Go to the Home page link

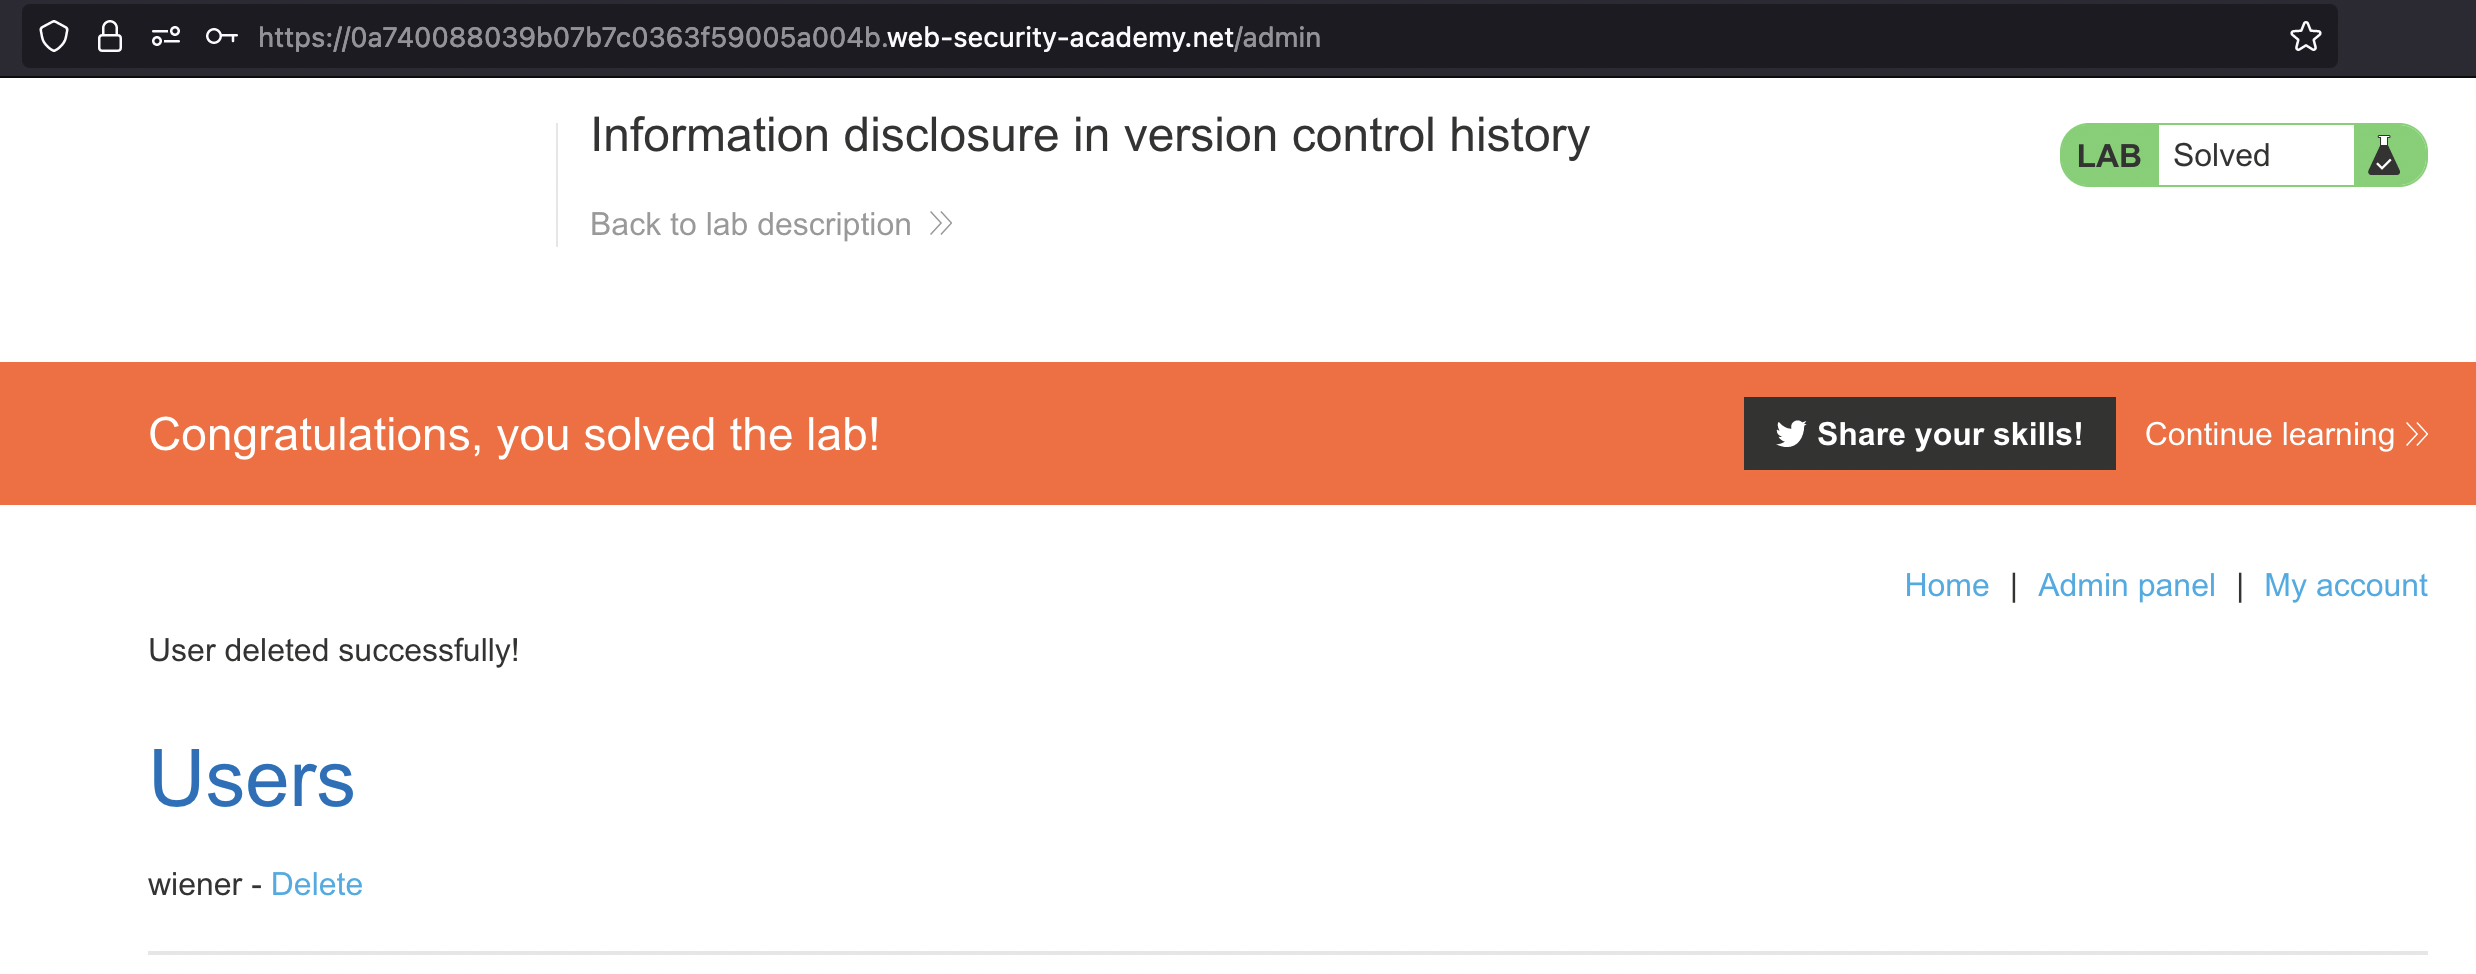(1946, 585)
